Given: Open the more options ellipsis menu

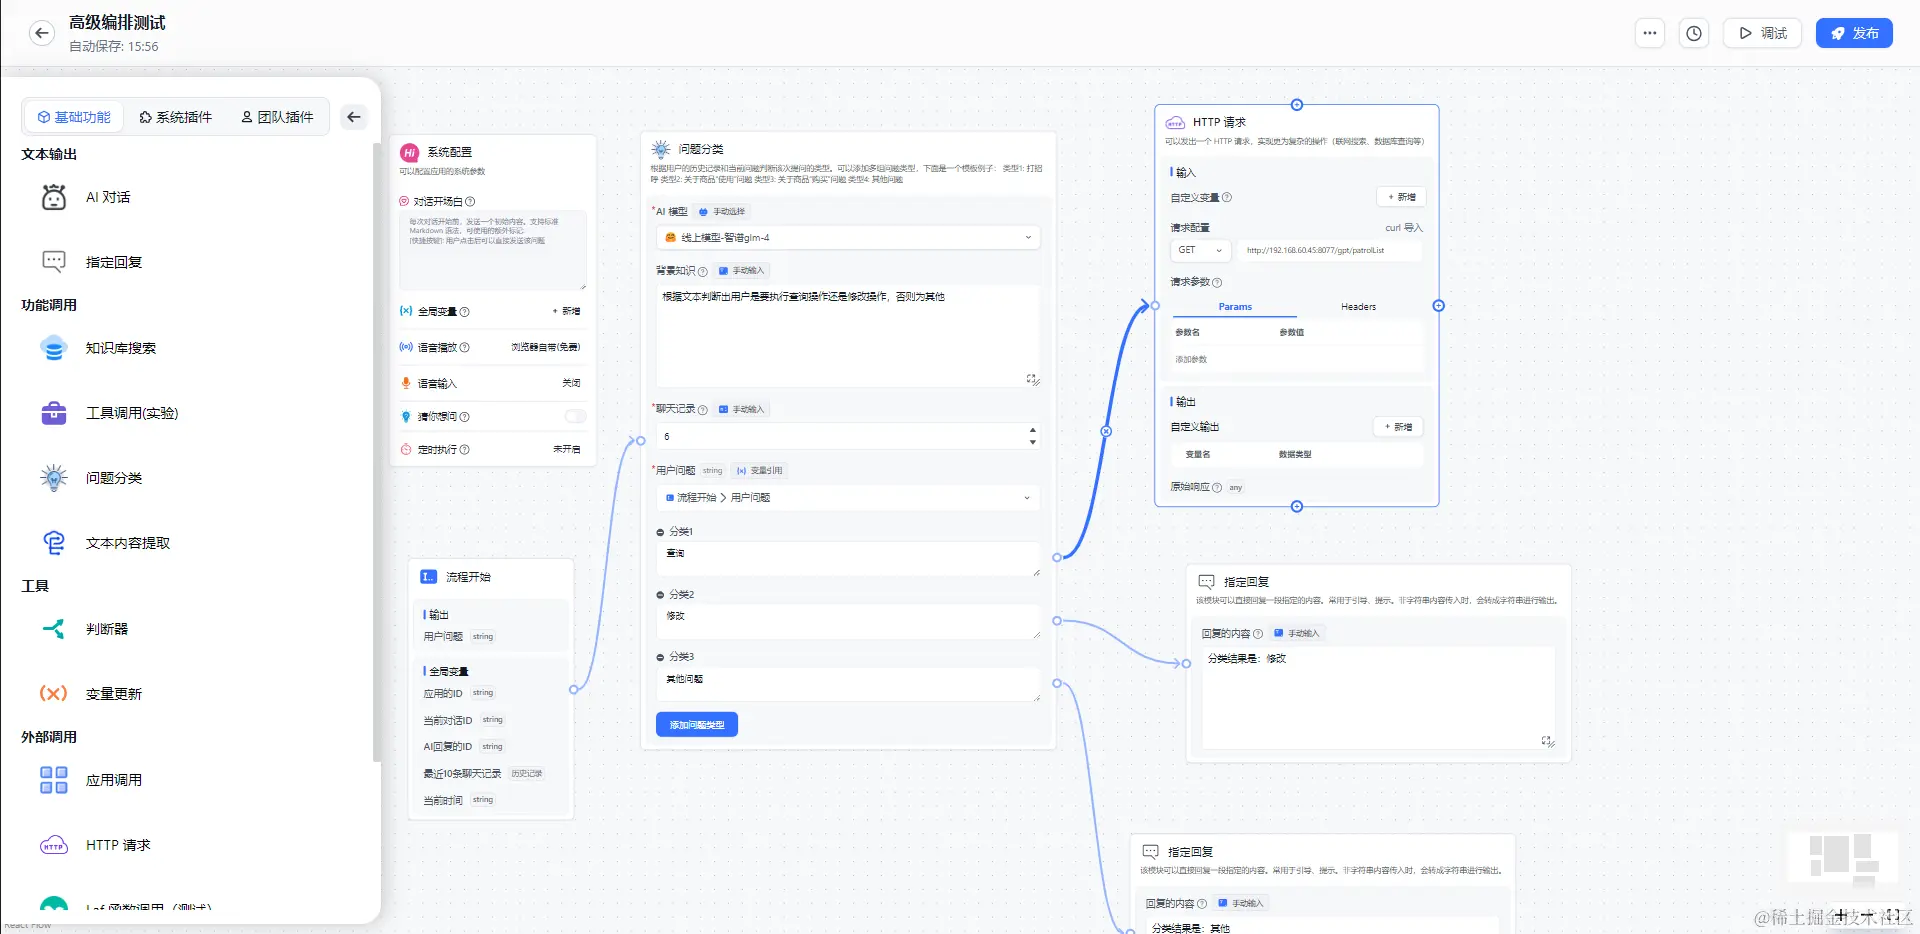Looking at the screenshot, I should (1650, 33).
